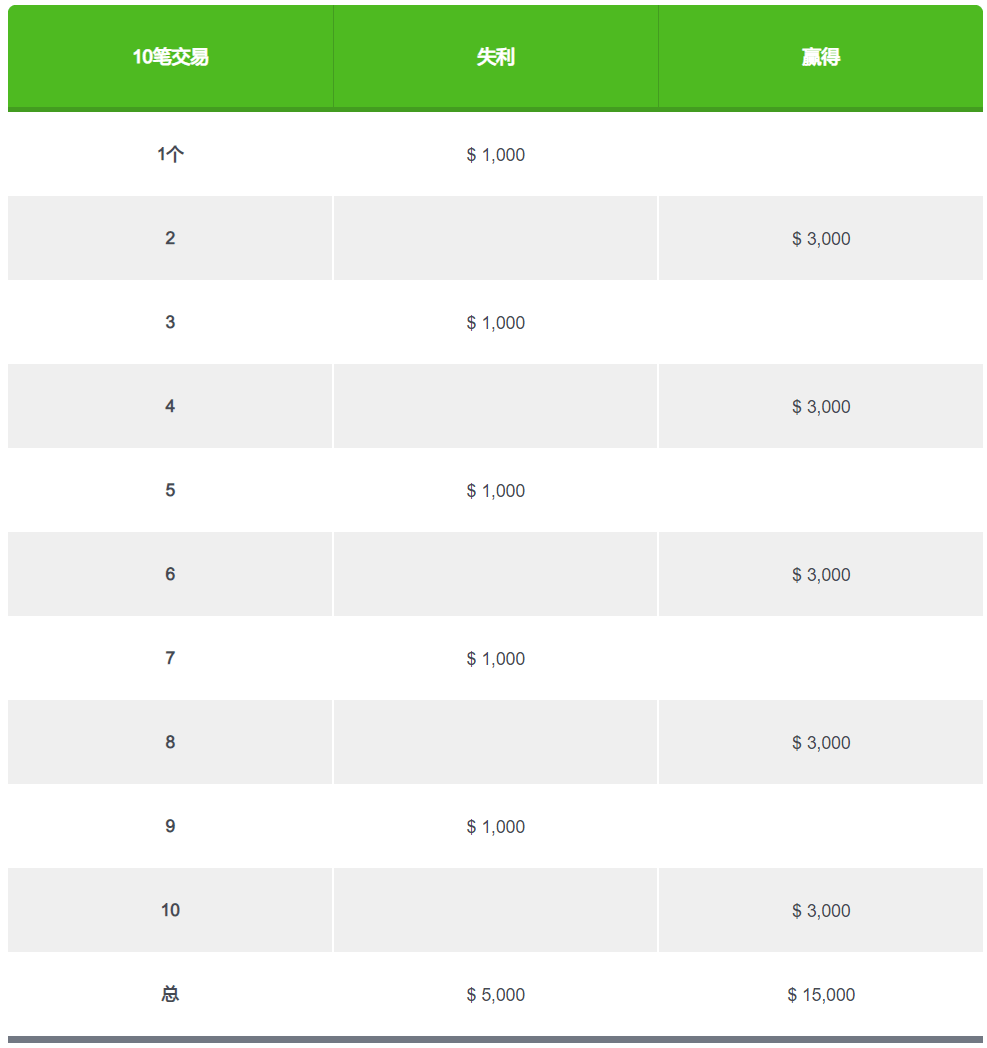Select trade number 10 cell

pos(170,910)
